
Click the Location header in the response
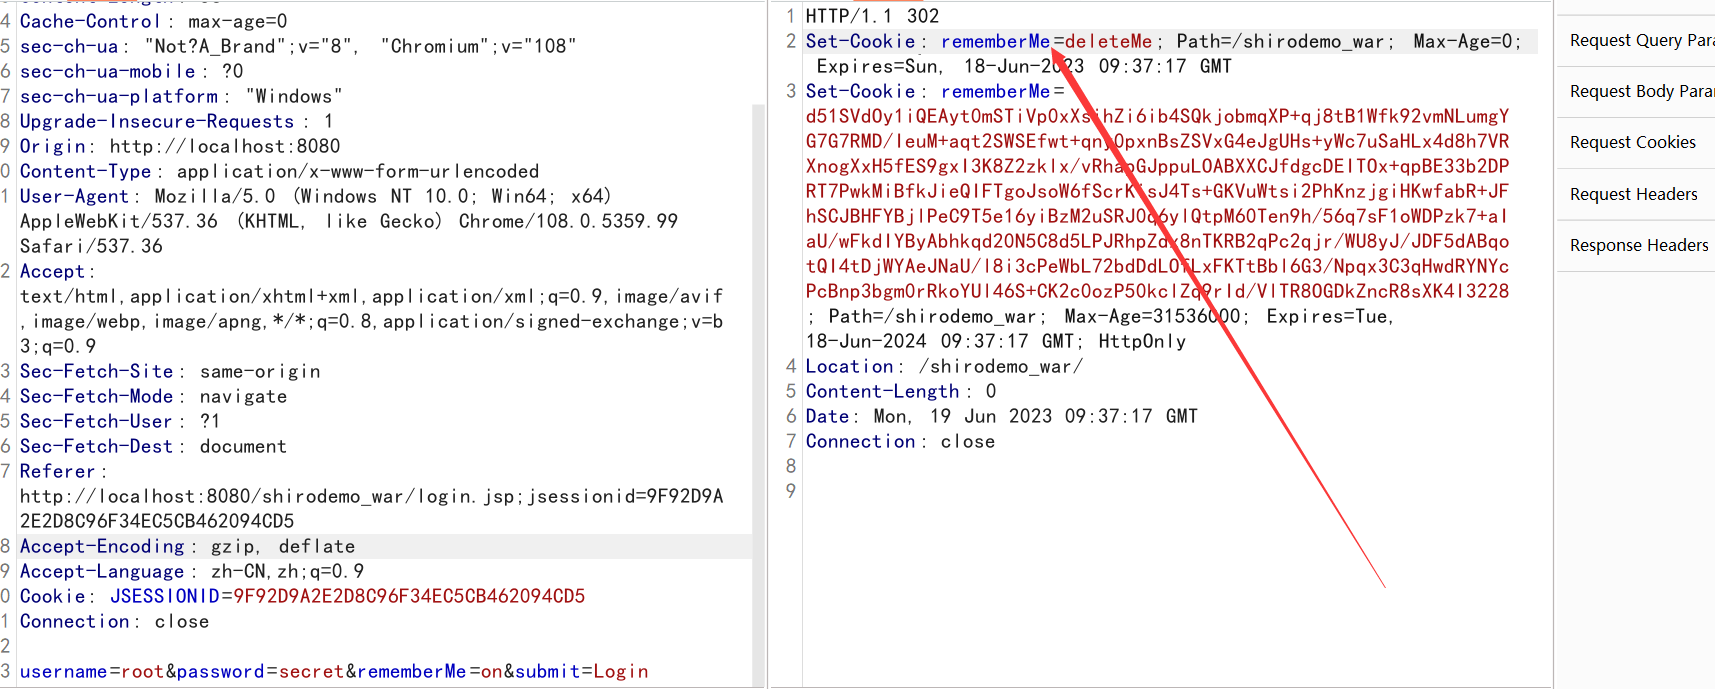coord(849,367)
